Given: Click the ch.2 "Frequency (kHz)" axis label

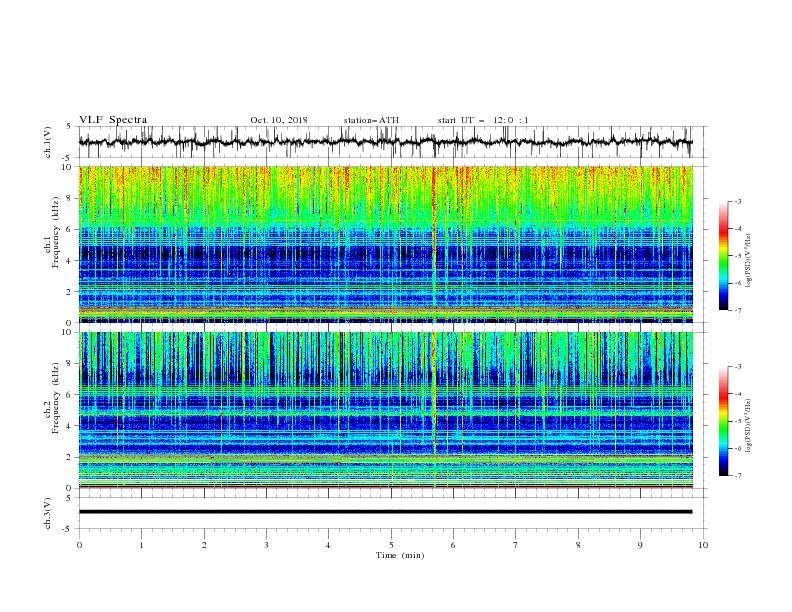Looking at the screenshot, I should pos(56,398).
